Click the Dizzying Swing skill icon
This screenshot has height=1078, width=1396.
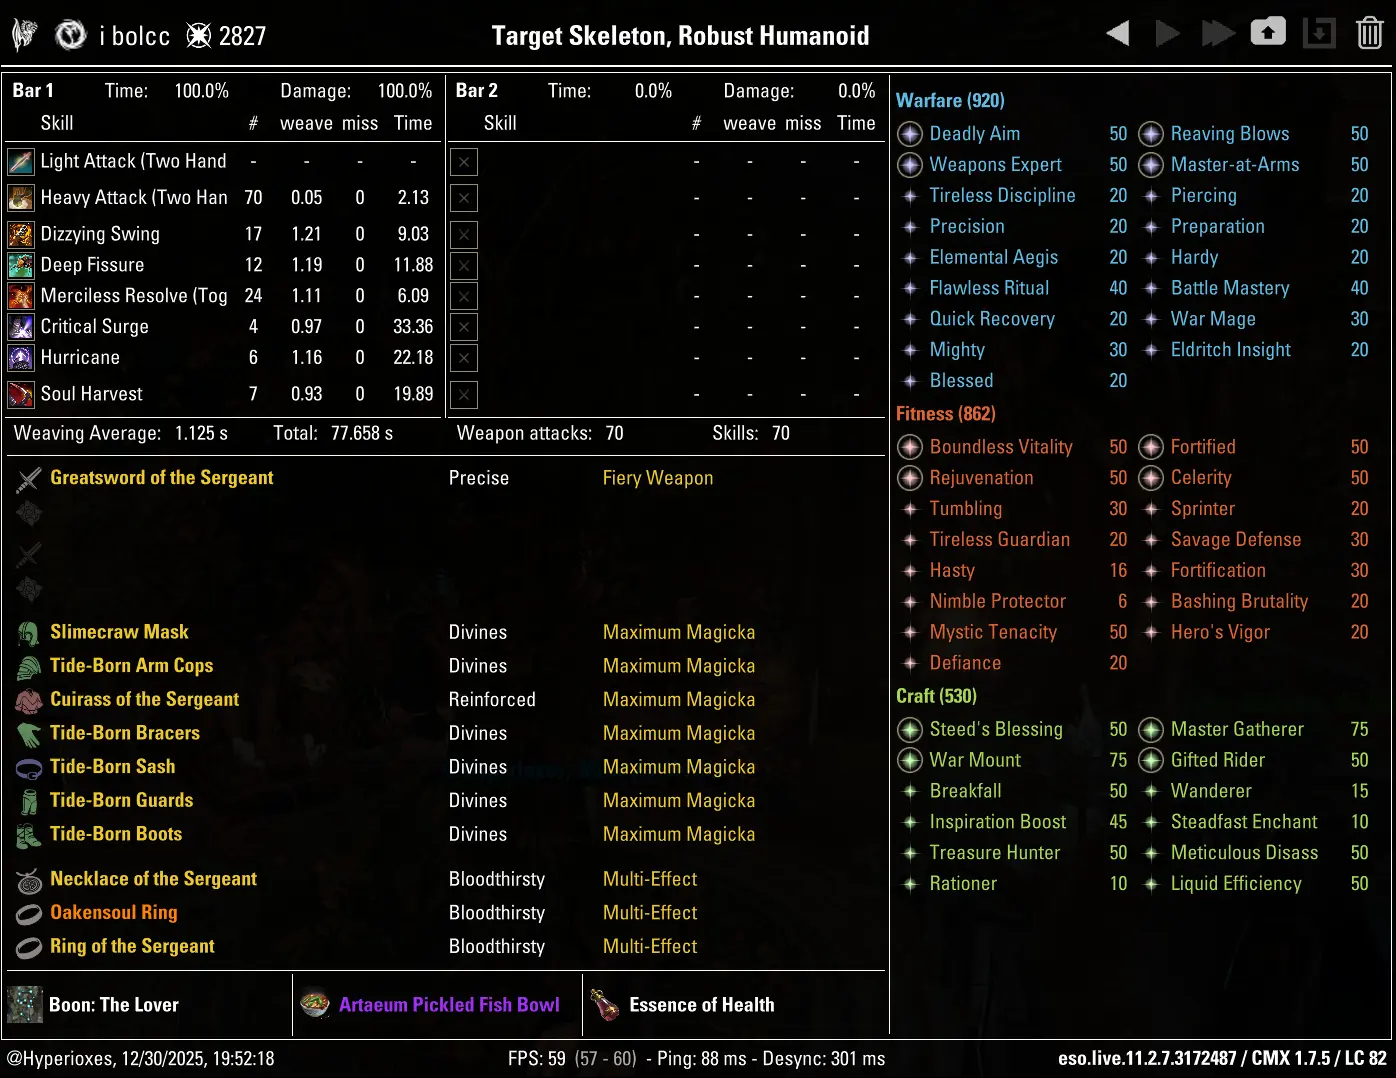point(21,235)
